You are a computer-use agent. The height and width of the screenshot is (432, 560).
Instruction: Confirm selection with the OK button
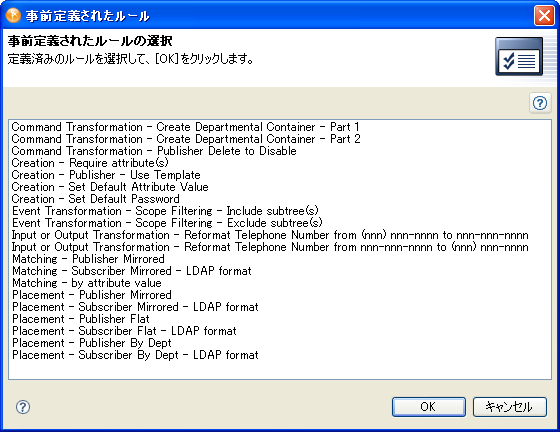(429, 407)
